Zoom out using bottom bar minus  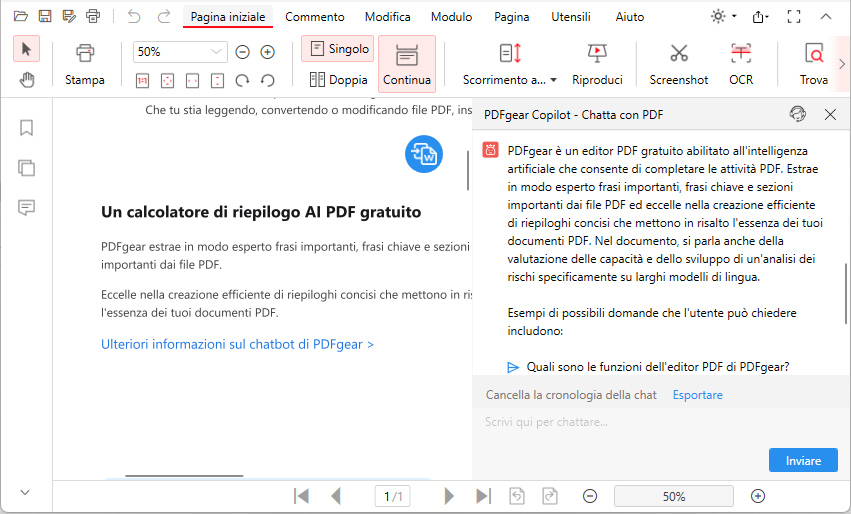click(x=590, y=496)
